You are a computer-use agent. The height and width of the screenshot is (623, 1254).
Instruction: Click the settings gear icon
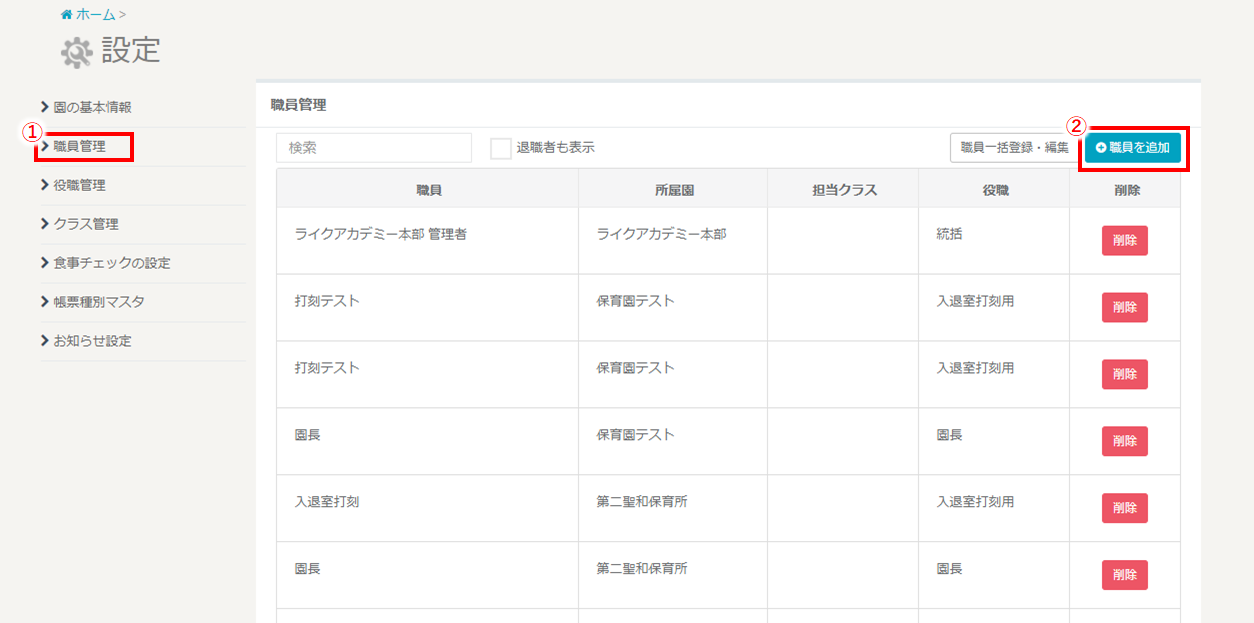coord(76,52)
